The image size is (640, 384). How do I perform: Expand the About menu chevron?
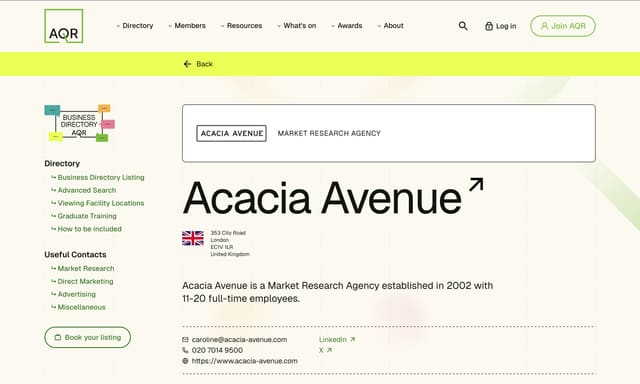pos(379,26)
